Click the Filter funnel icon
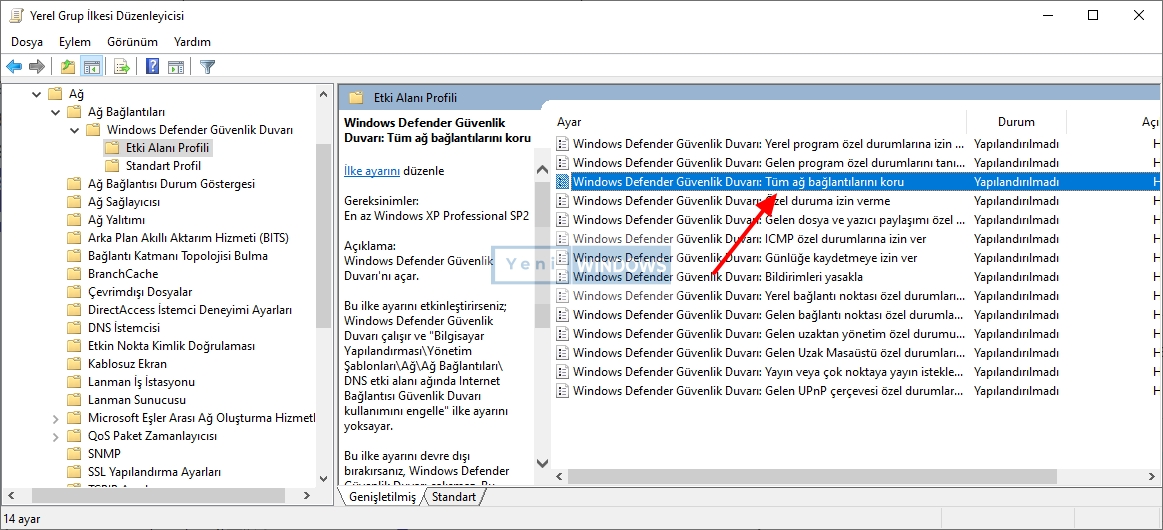1163x530 pixels. point(208,67)
